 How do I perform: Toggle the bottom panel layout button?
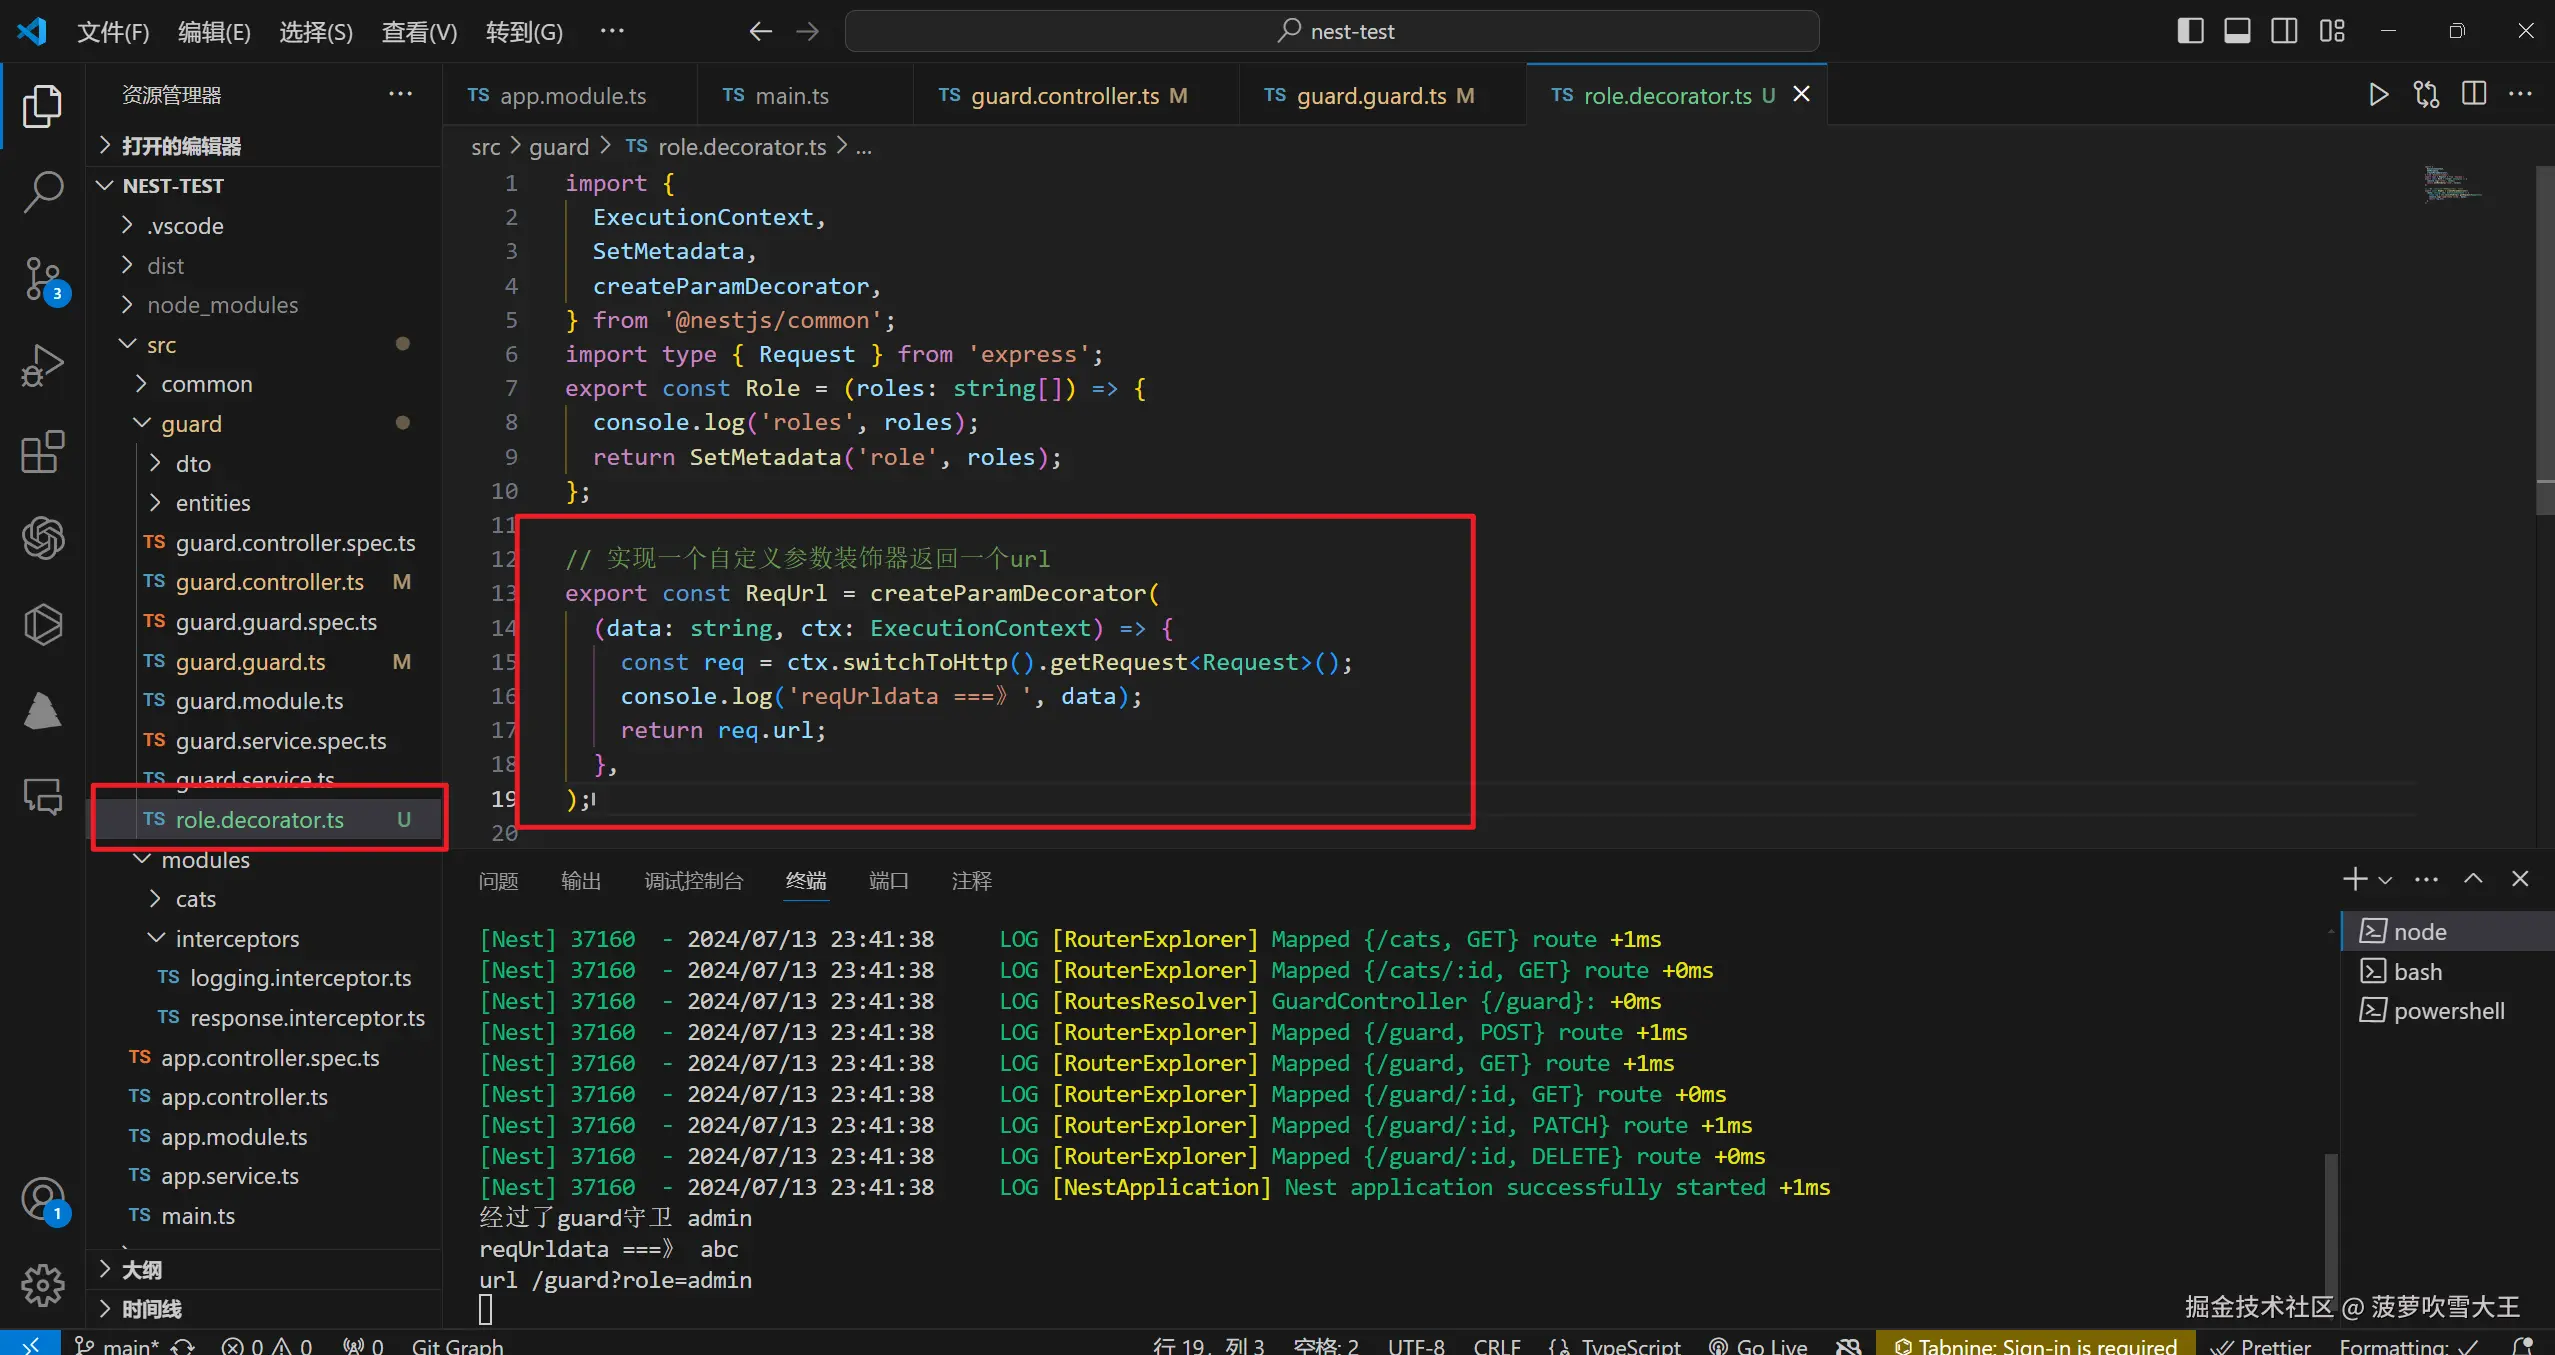[x=2237, y=31]
